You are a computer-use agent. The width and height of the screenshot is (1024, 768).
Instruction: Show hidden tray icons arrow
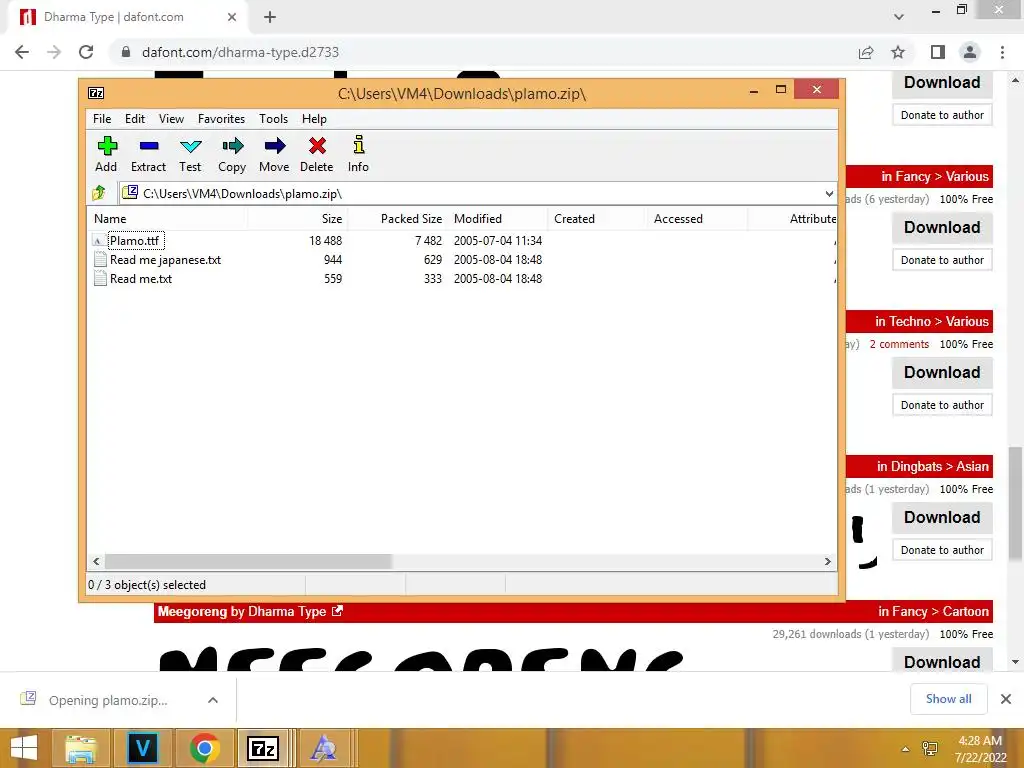tap(905, 748)
